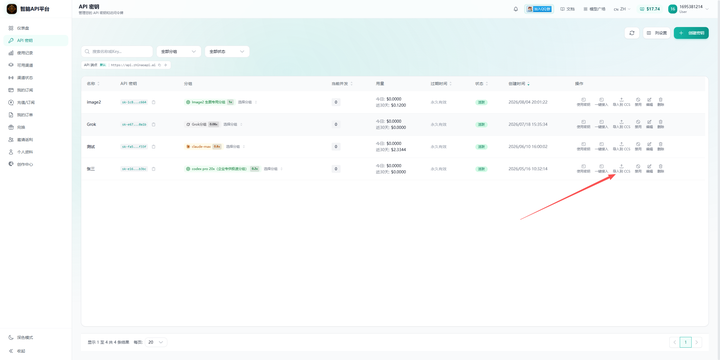This screenshot has height=360, width=720.
Task: Sort by the 创建时间 column header
Action: pyautogui.click(x=519, y=84)
